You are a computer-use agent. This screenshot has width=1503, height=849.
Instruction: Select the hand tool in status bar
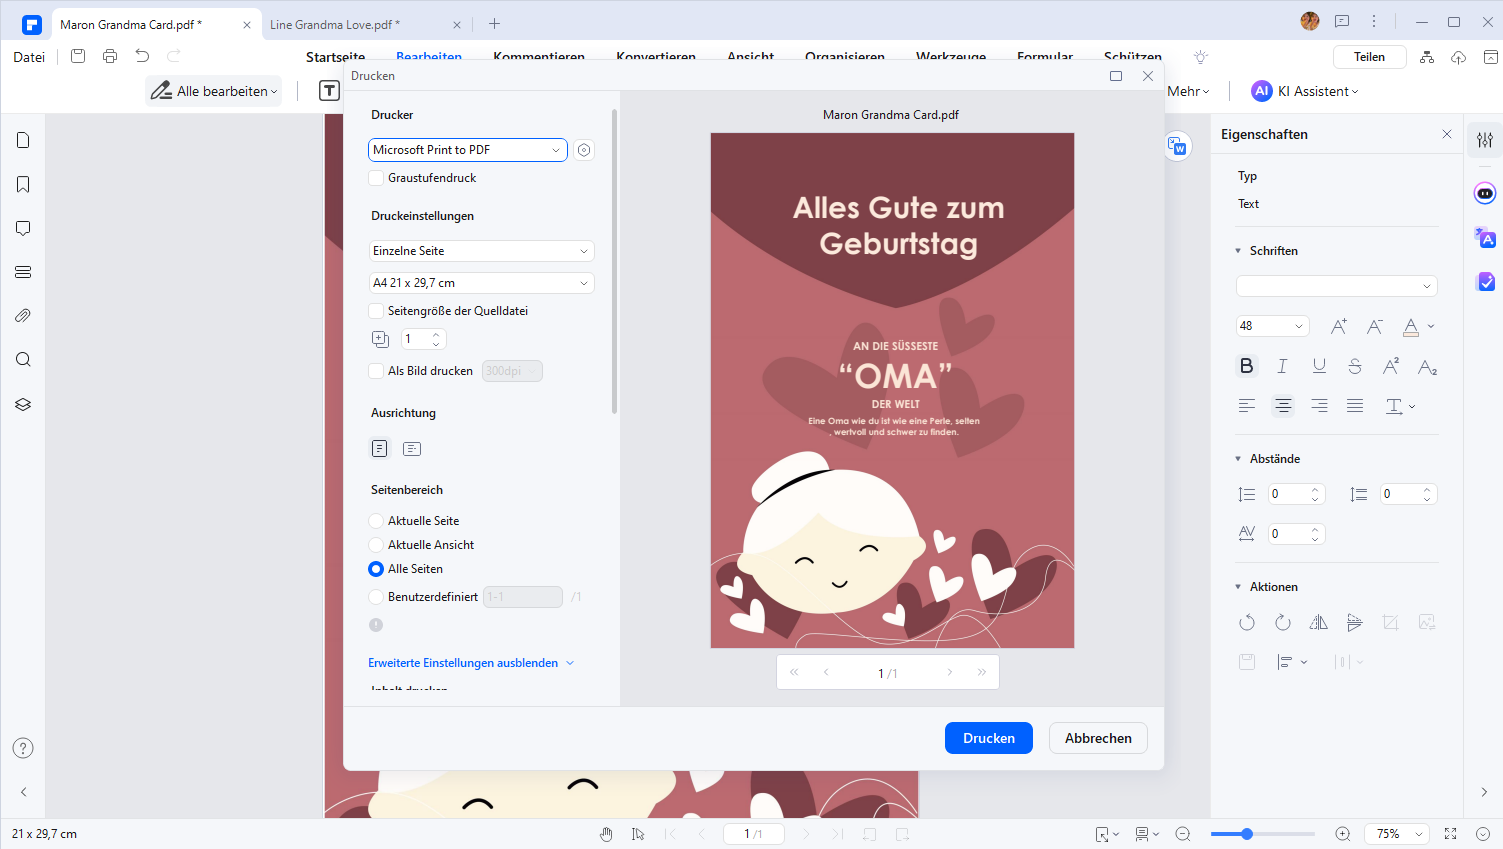tap(606, 834)
